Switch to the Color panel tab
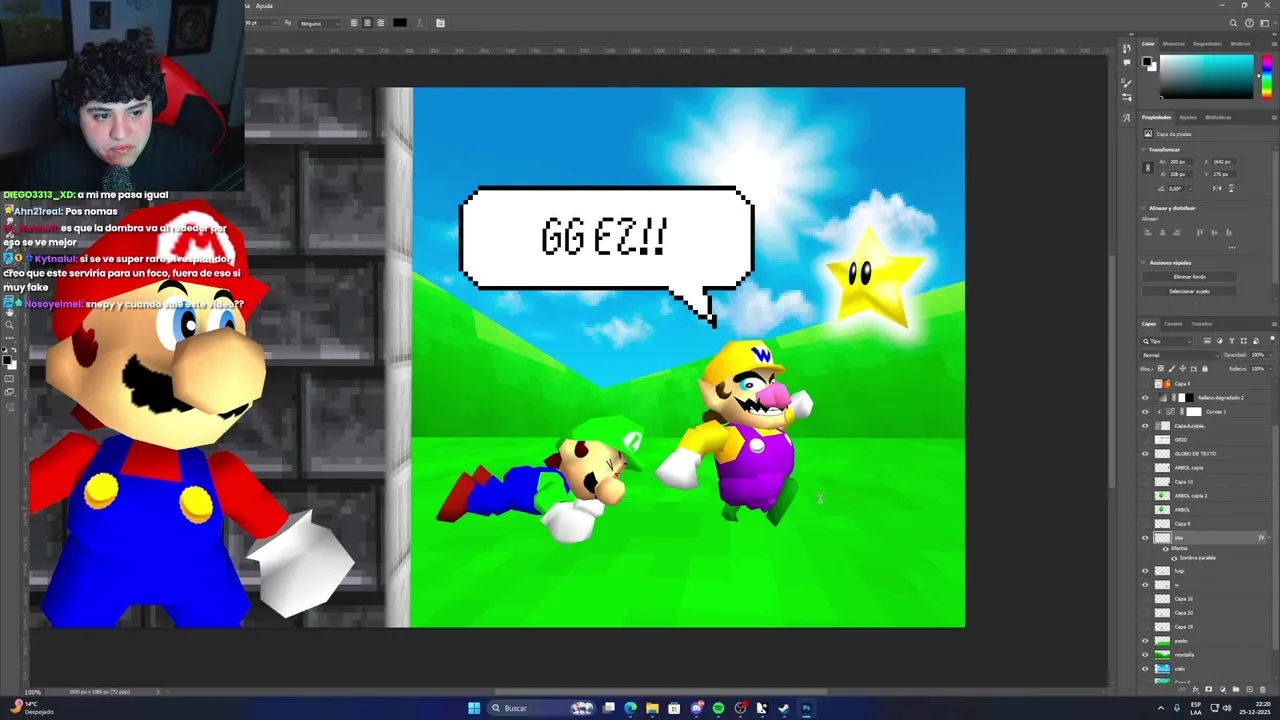1280x720 pixels. [x=1148, y=44]
